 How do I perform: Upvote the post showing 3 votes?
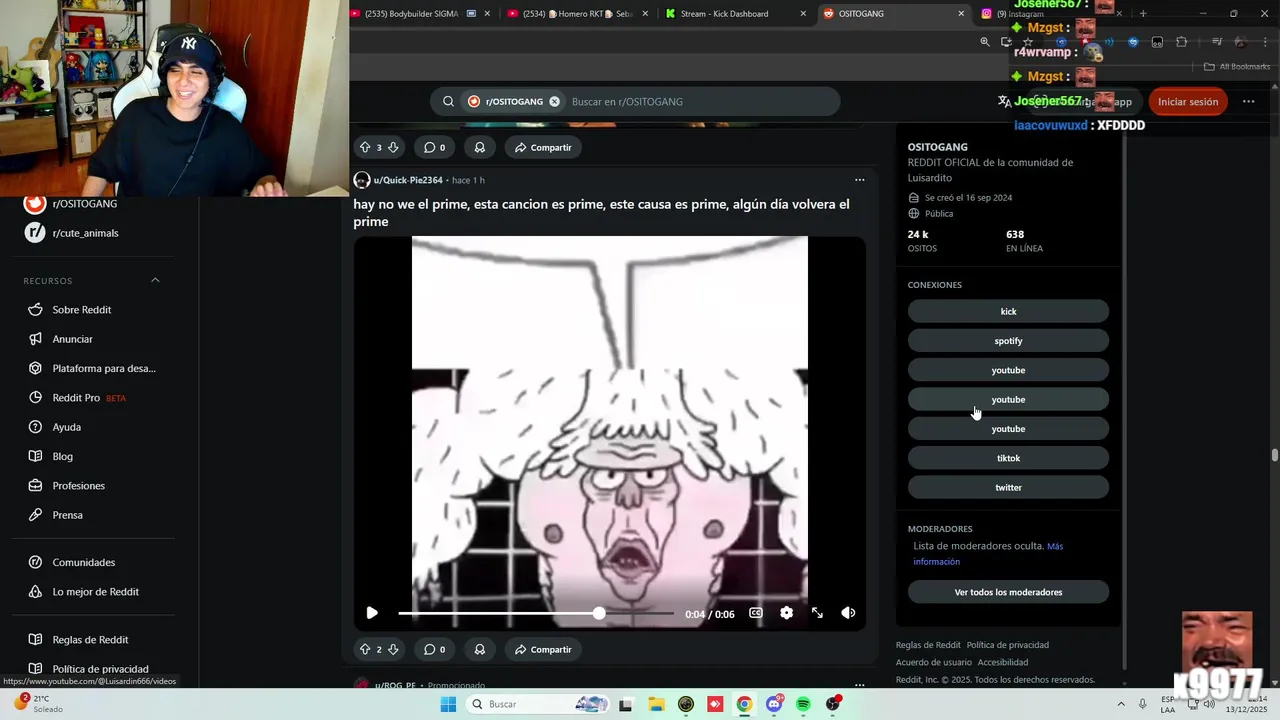365,147
